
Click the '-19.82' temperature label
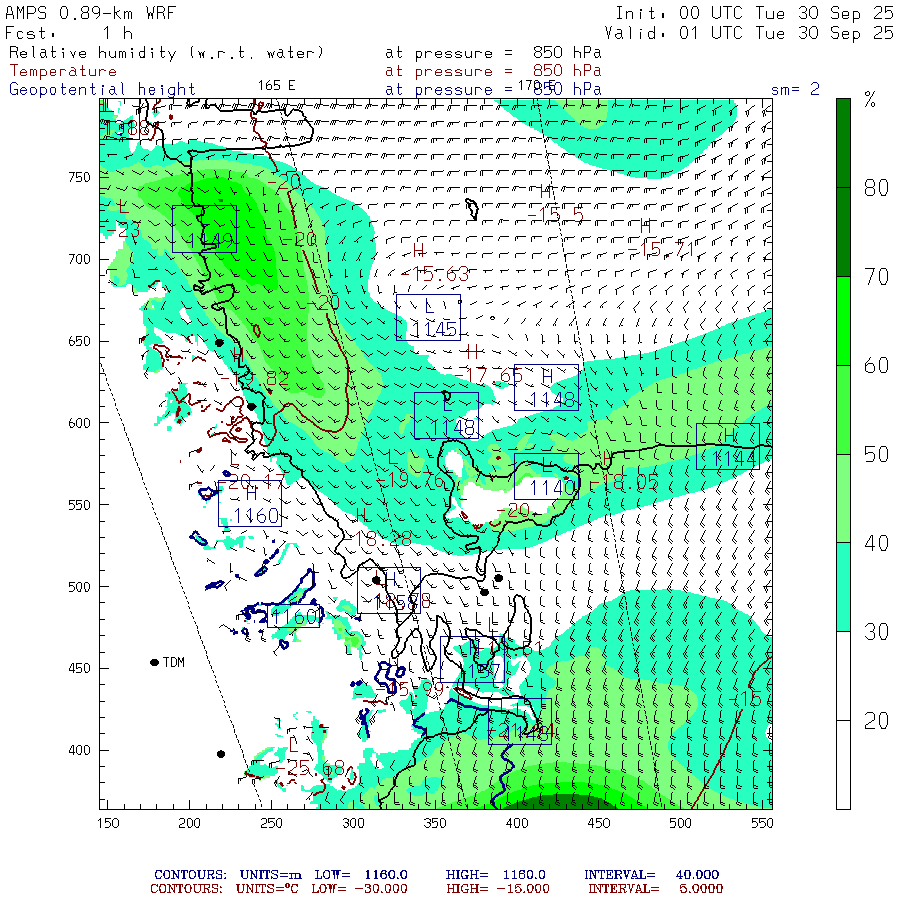coord(255,378)
